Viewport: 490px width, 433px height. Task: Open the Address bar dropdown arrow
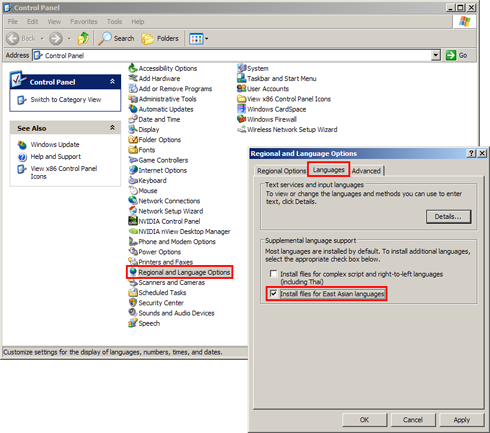click(435, 55)
